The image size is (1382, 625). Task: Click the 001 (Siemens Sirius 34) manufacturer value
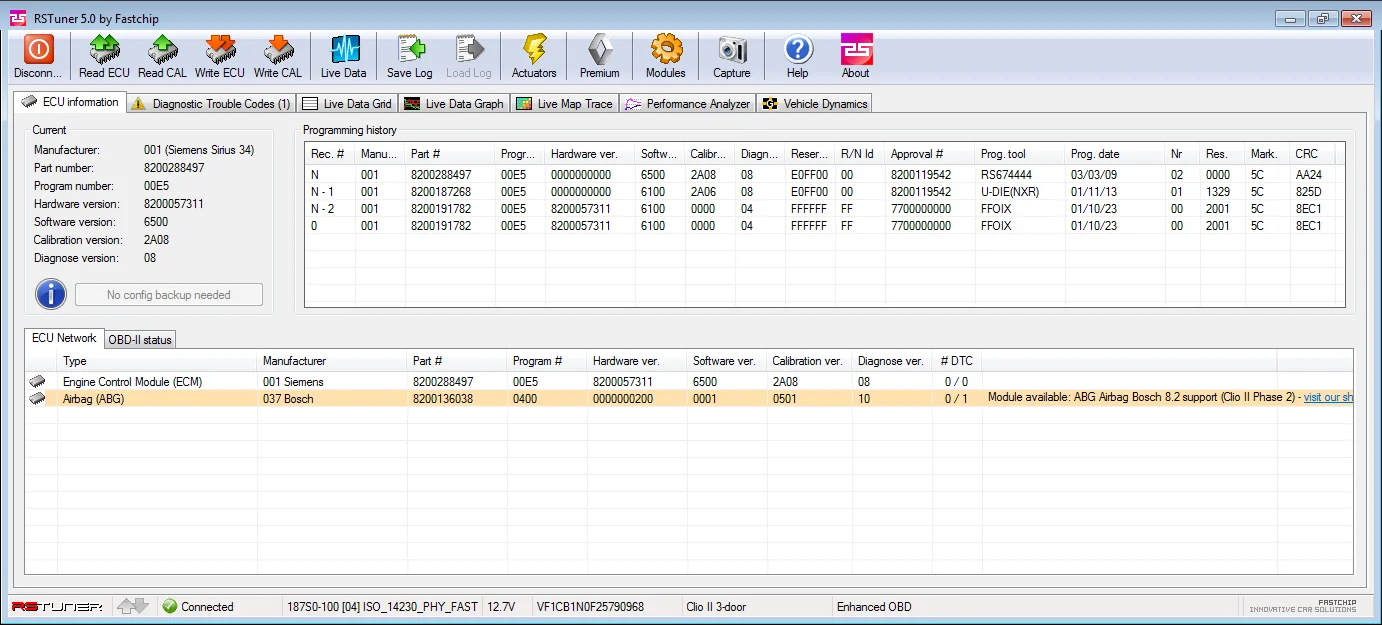[199, 150]
